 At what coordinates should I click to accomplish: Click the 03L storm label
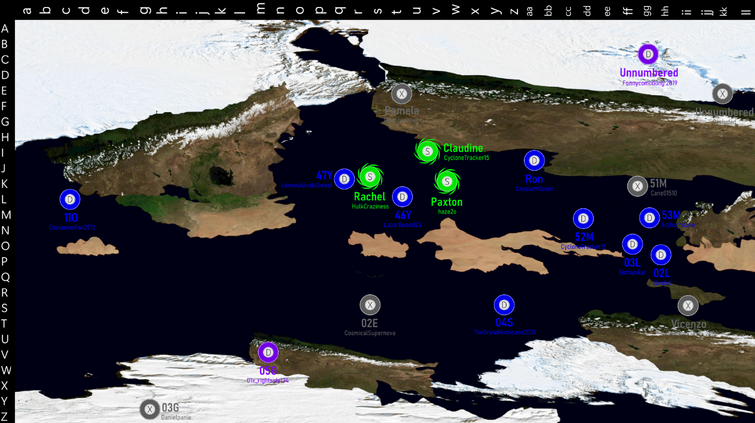point(632,263)
